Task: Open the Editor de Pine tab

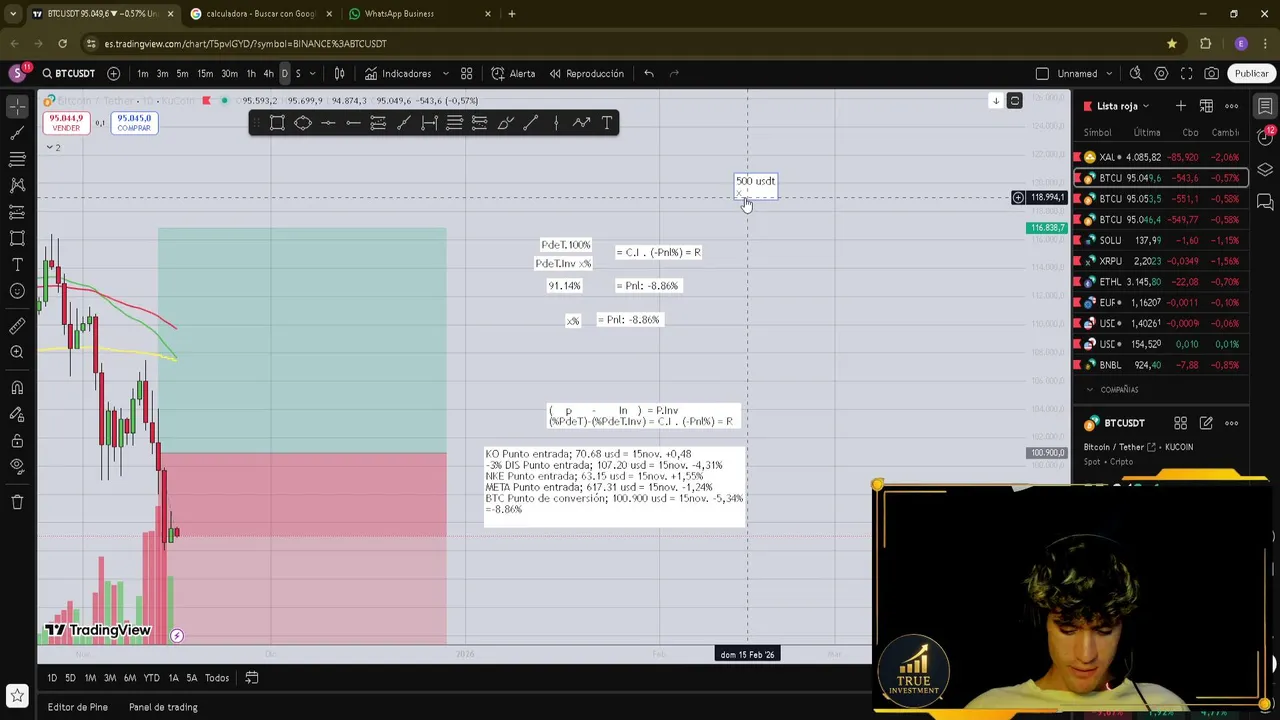Action: pyautogui.click(x=77, y=707)
